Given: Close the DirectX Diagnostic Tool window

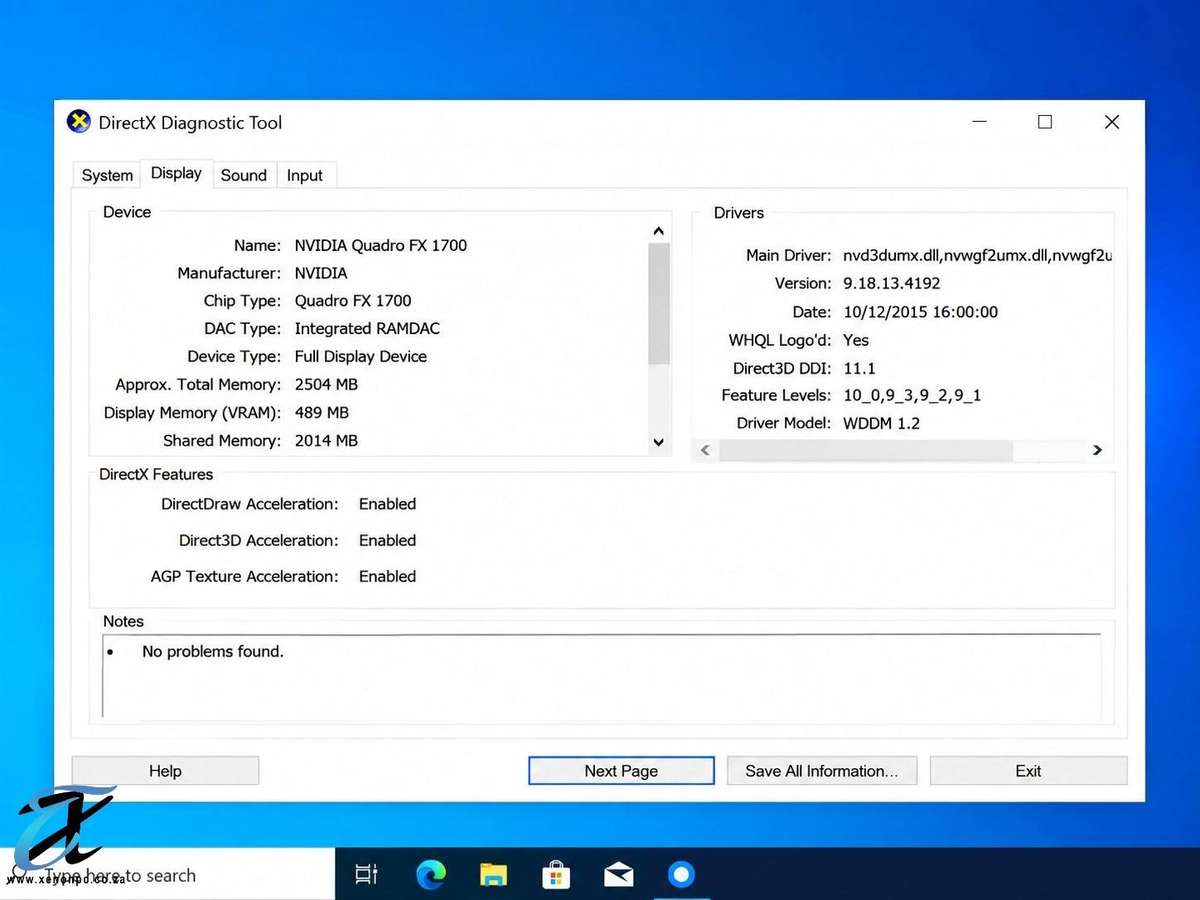Looking at the screenshot, I should [1112, 122].
